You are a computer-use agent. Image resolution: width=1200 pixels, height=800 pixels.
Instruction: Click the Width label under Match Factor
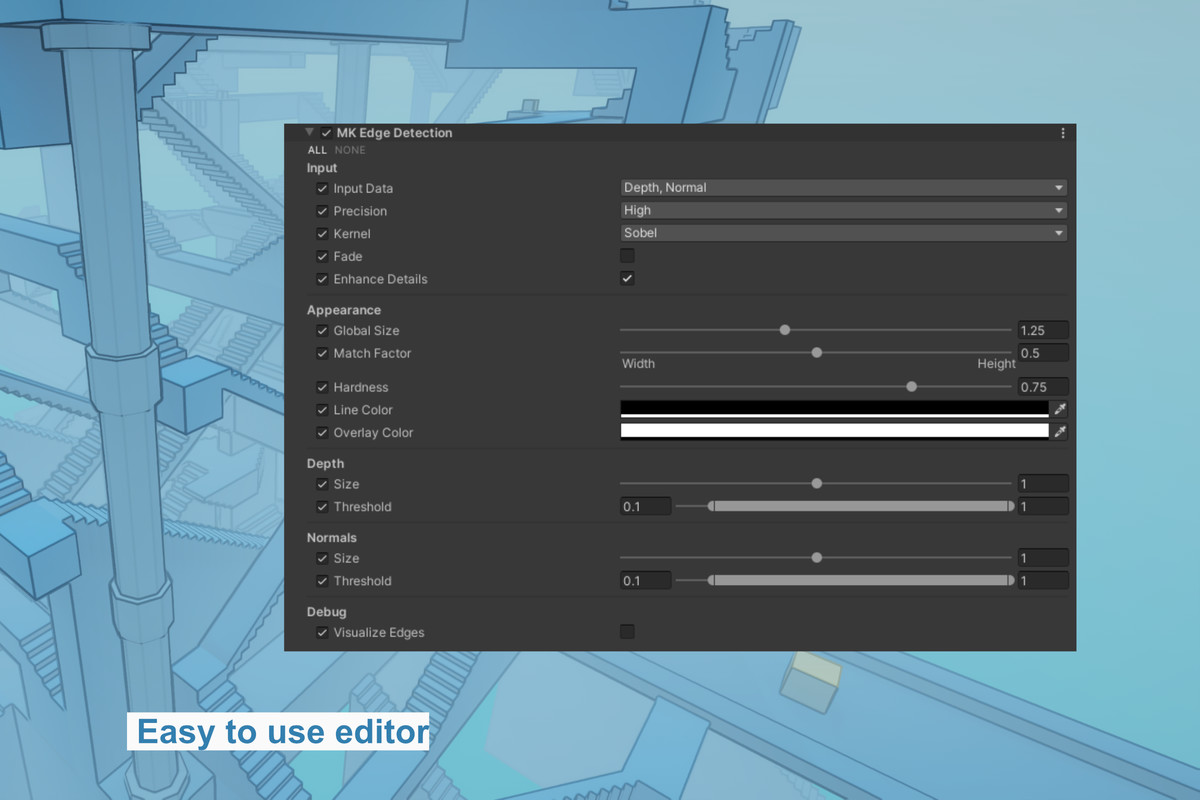(639, 364)
